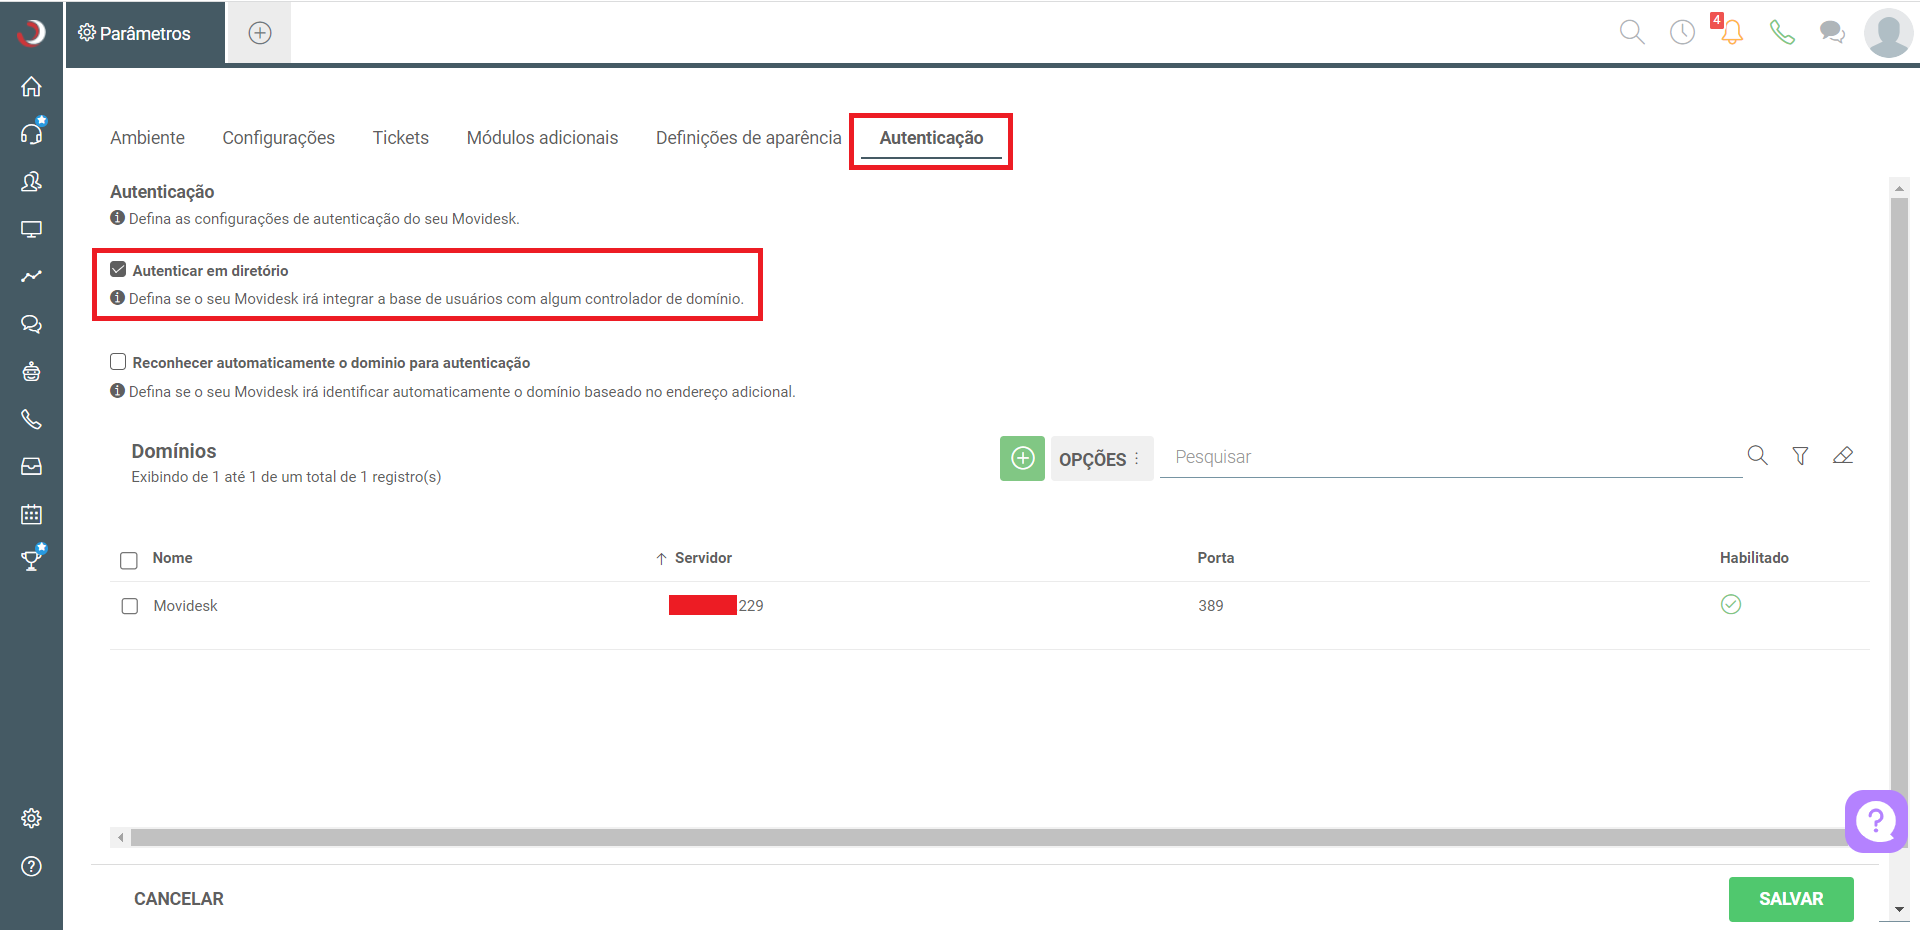This screenshot has height=930, width=1920.
Task: Select the Movidesk row checkbox
Action: pyautogui.click(x=129, y=606)
